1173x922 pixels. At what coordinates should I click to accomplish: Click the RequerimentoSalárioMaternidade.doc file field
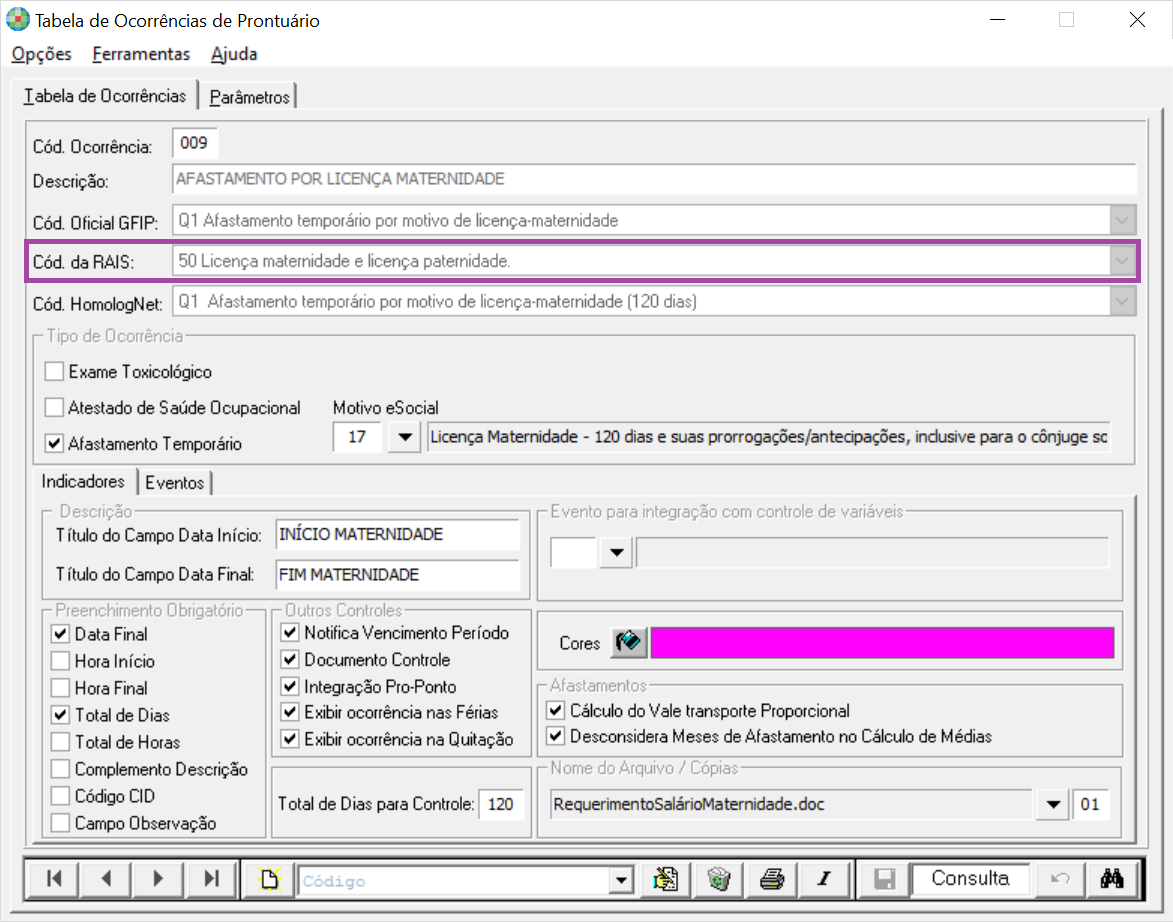(x=791, y=805)
